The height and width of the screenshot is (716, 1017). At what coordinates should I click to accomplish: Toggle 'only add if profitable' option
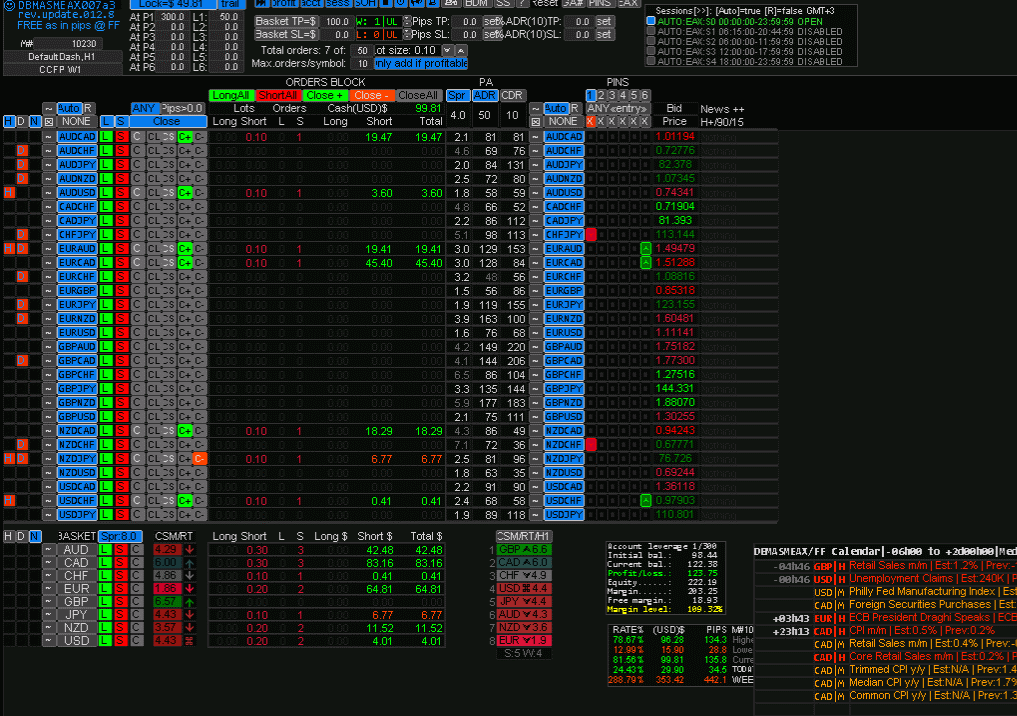pyautogui.click(x=421, y=64)
